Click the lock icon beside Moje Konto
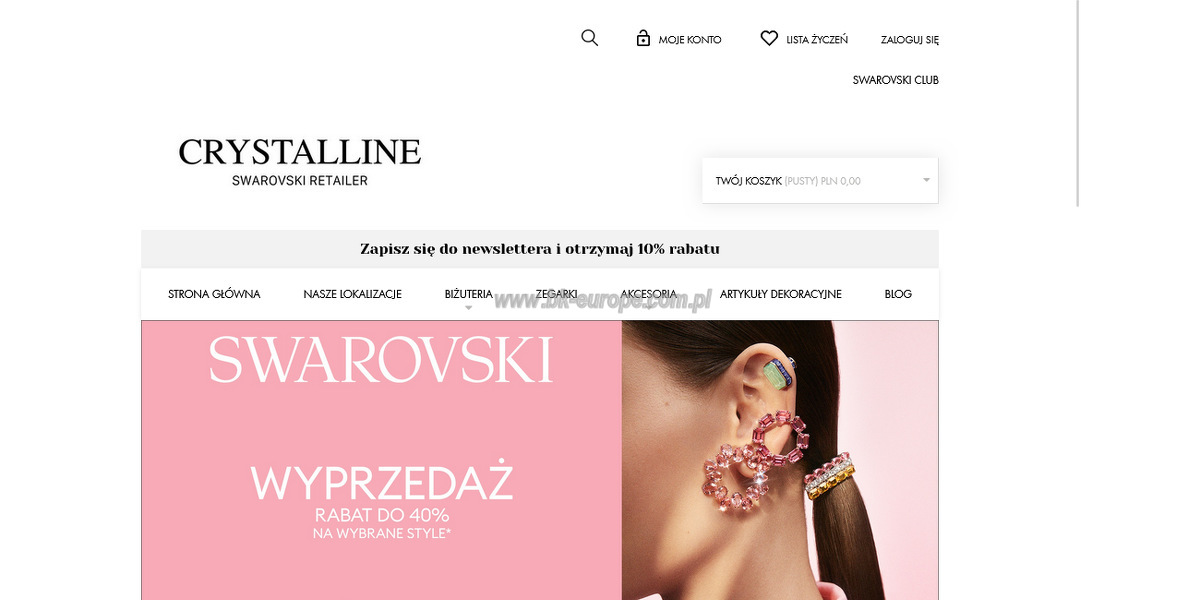The height and width of the screenshot is (600, 1200). pyautogui.click(x=643, y=38)
